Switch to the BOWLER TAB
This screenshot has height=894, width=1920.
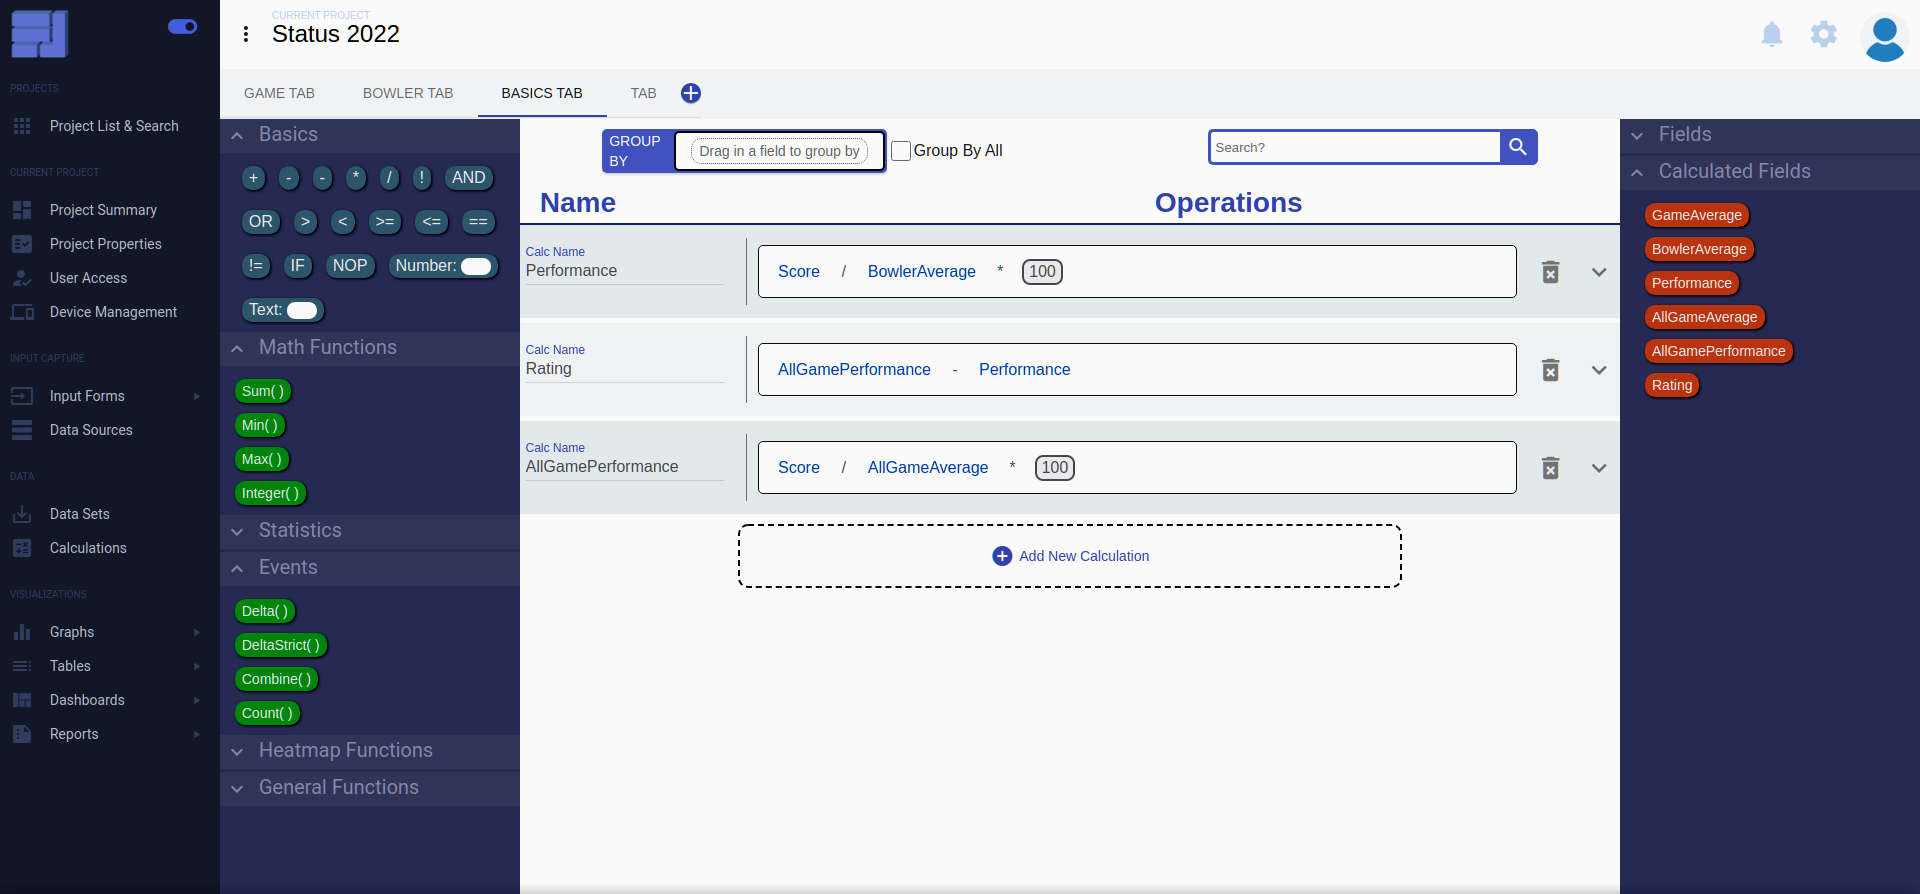[408, 93]
